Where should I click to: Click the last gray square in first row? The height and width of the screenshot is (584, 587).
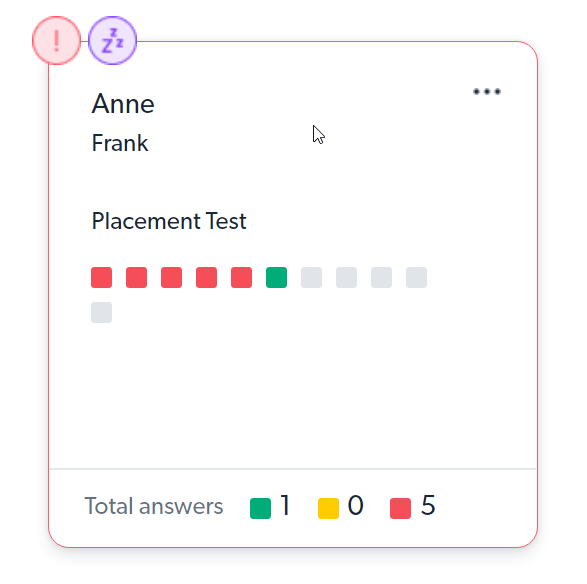[416, 277]
